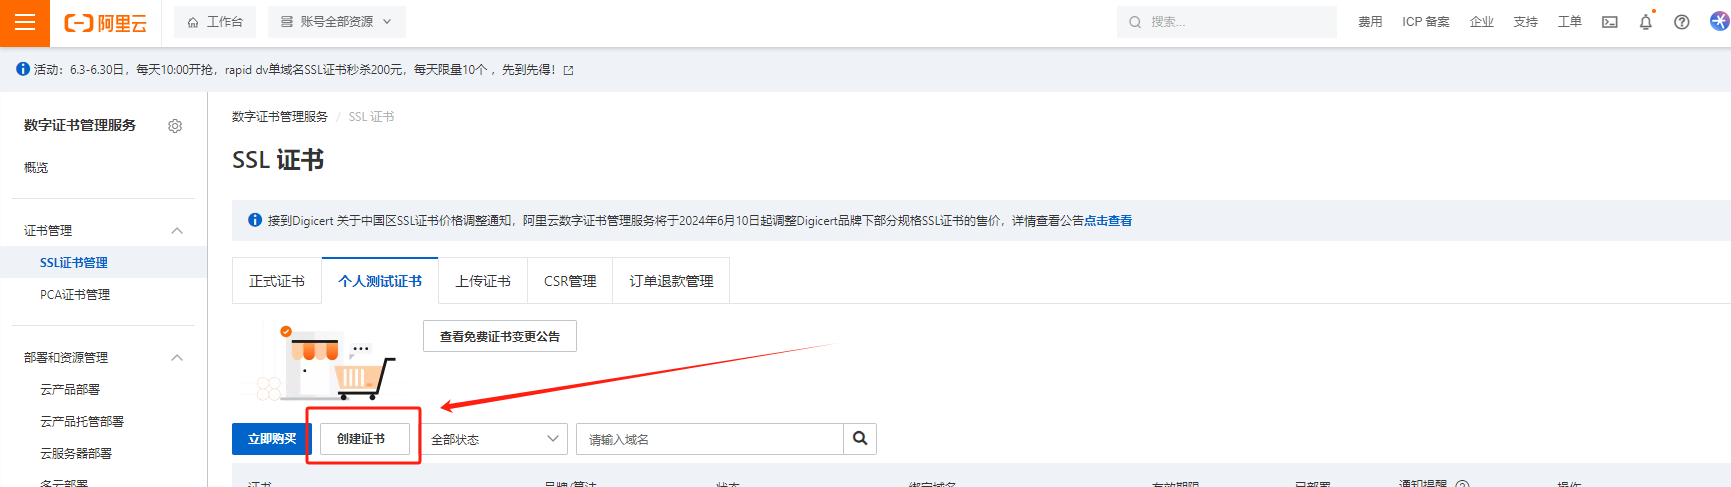Expand the 账号全部资源 dropdown

pyautogui.click(x=336, y=22)
